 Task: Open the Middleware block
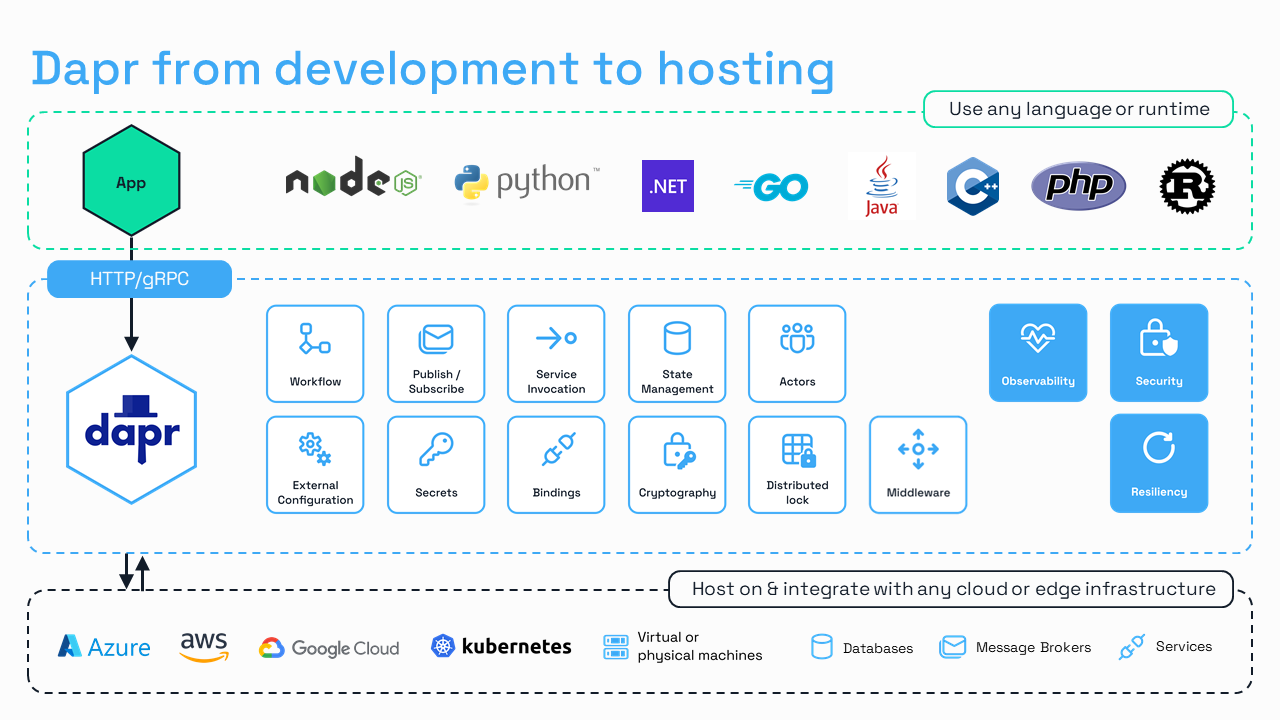pos(918,465)
